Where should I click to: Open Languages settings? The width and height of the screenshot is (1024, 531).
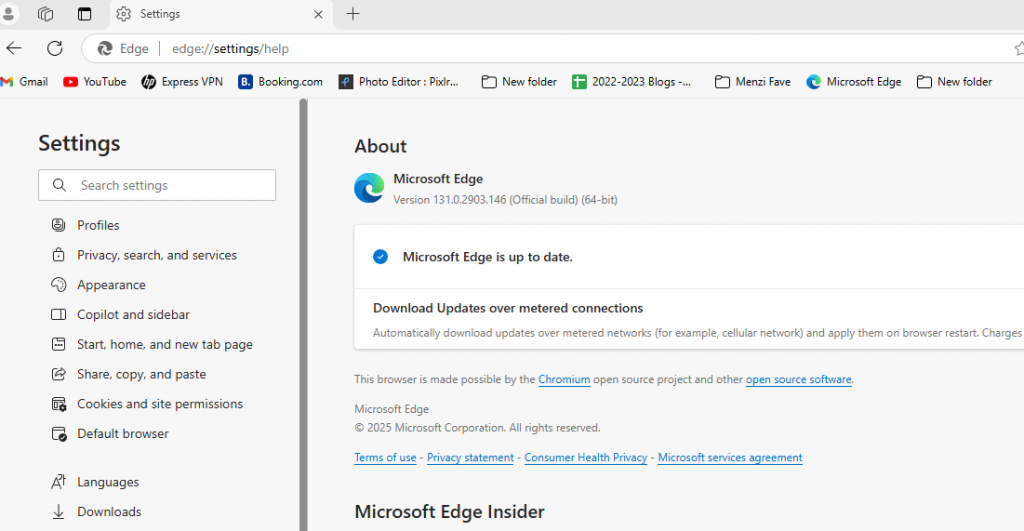[x=108, y=482]
